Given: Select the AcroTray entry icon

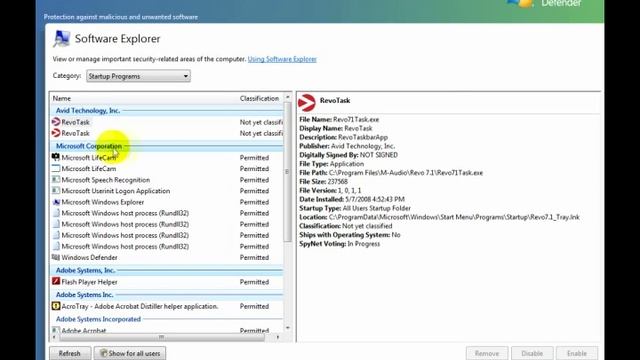Looking at the screenshot, I should (56, 306).
